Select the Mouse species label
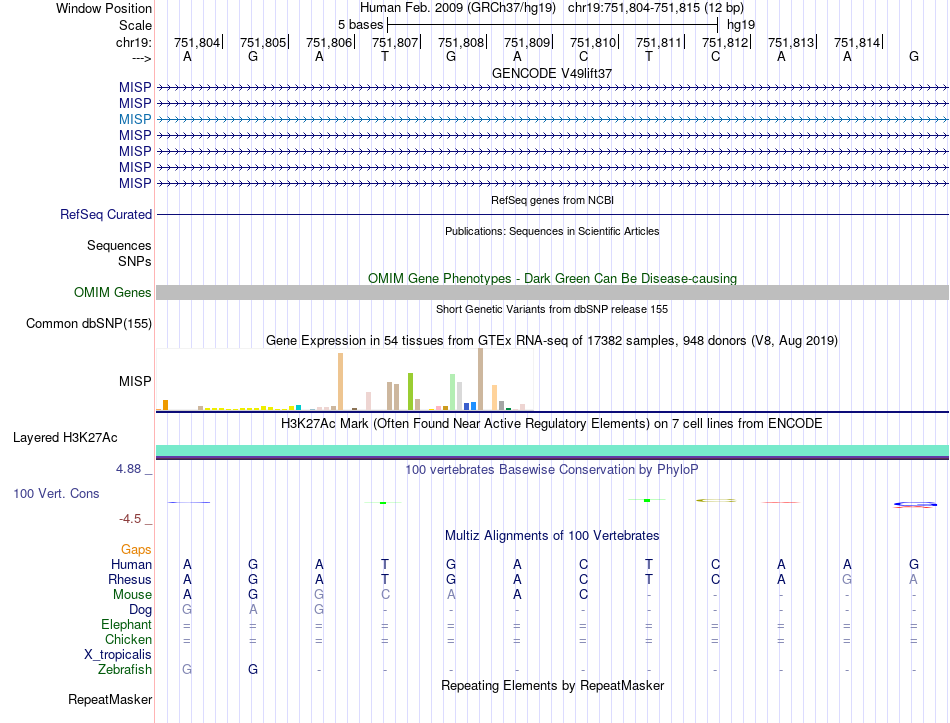Image resolution: width=950 pixels, height=723 pixels. (x=132, y=595)
